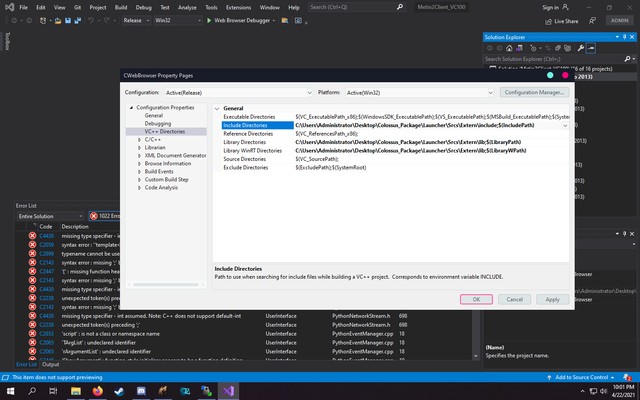Expand the Librarian tree node
This screenshot has width=640, height=400.
tap(139, 147)
